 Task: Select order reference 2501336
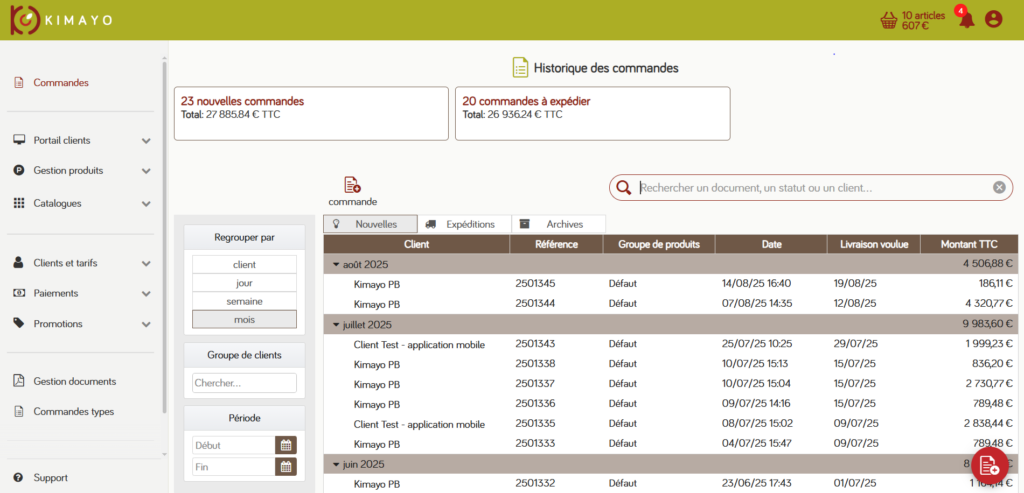pyautogui.click(x=536, y=404)
